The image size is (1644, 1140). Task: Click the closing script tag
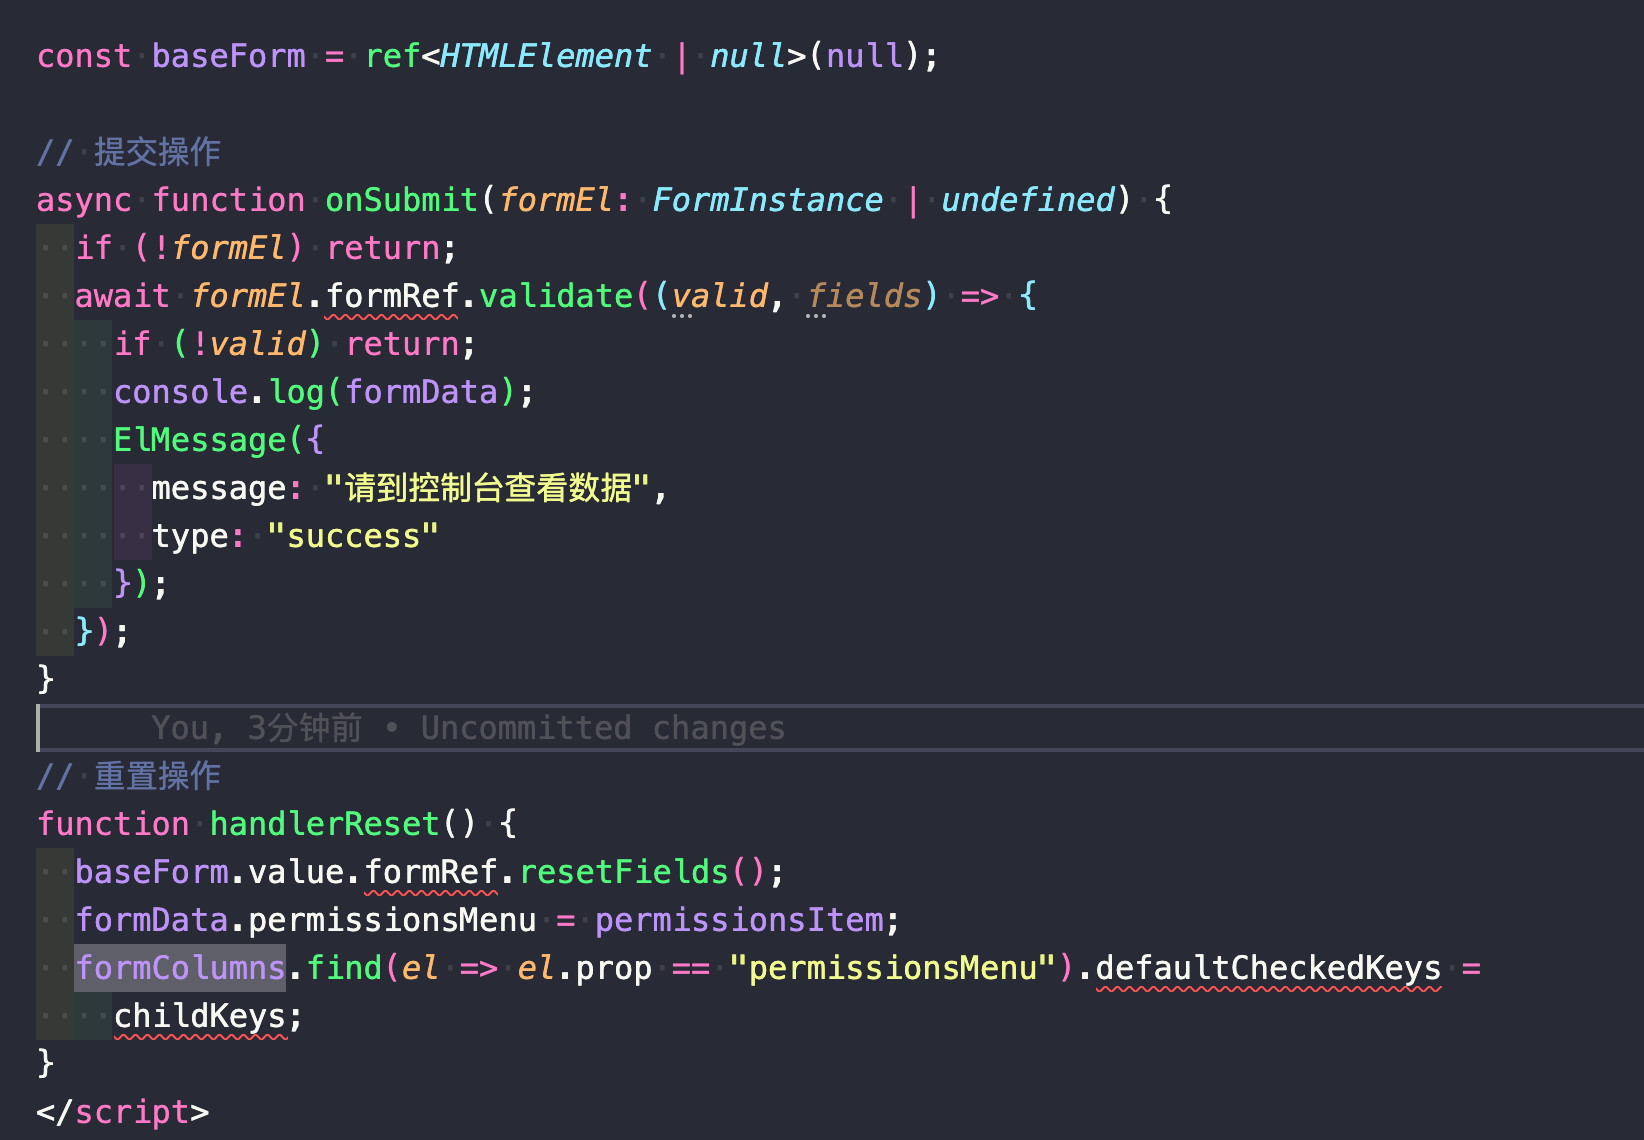(x=123, y=1112)
